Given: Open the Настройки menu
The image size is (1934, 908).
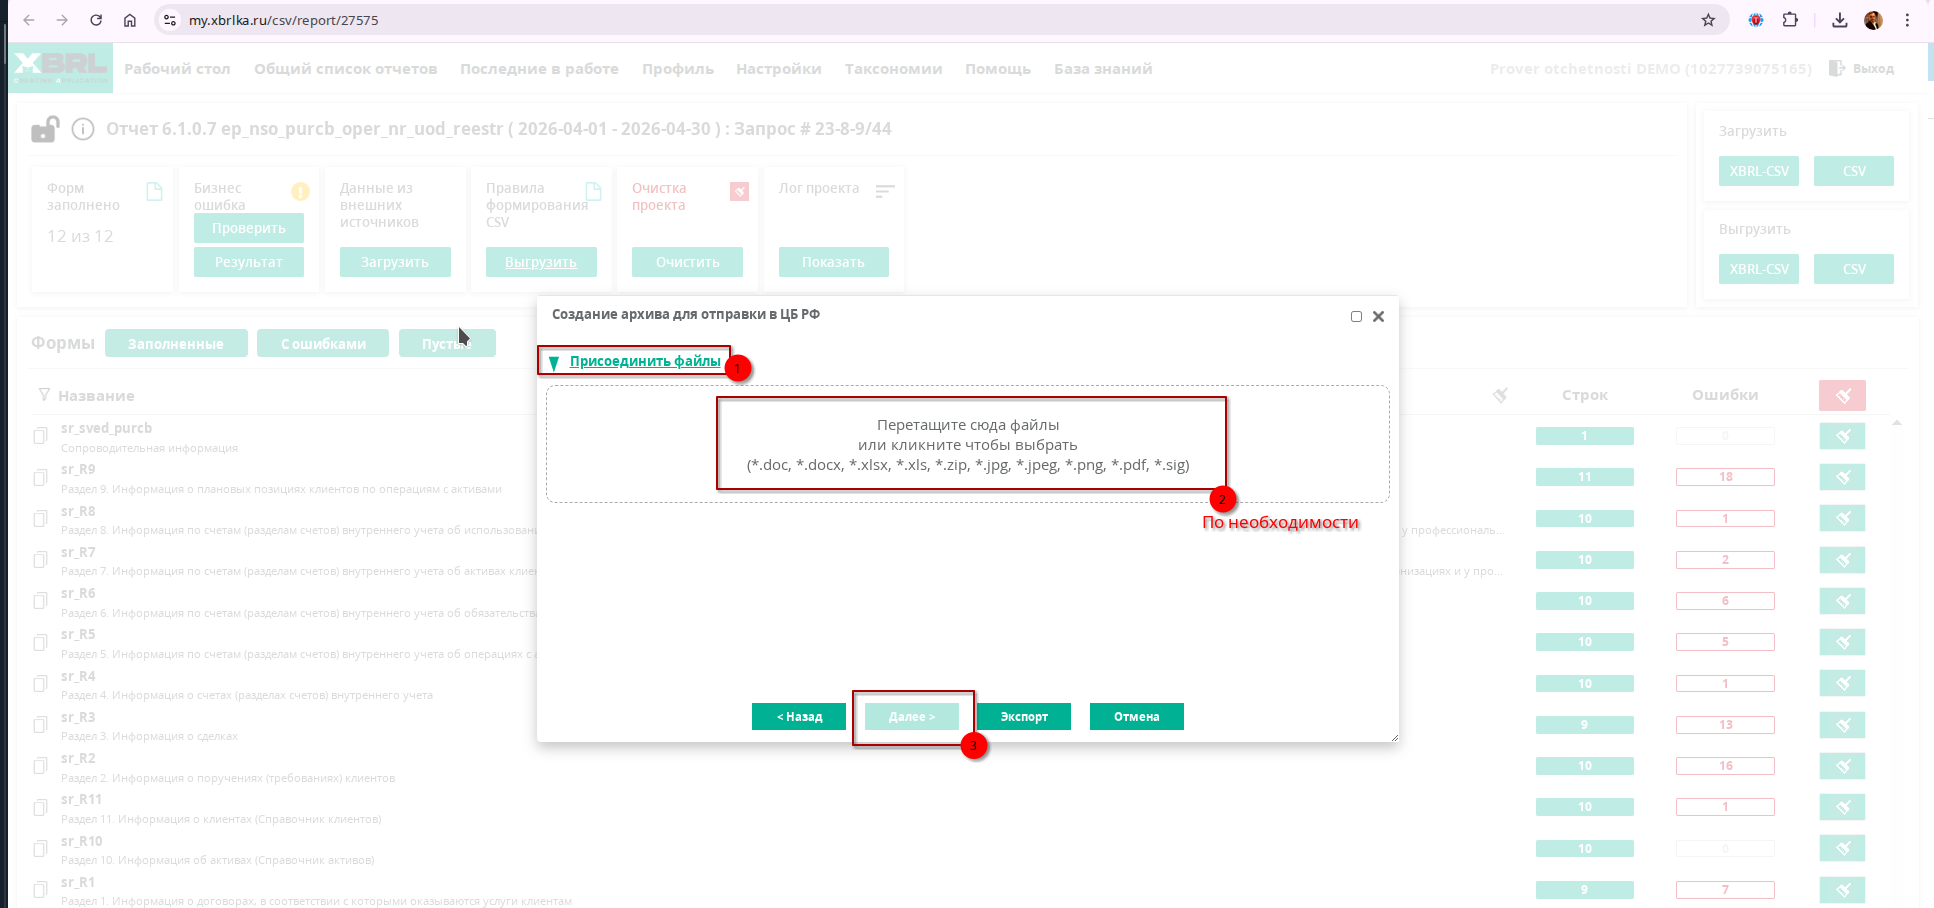Looking at the screenshot, I should (x=778, y=69).
